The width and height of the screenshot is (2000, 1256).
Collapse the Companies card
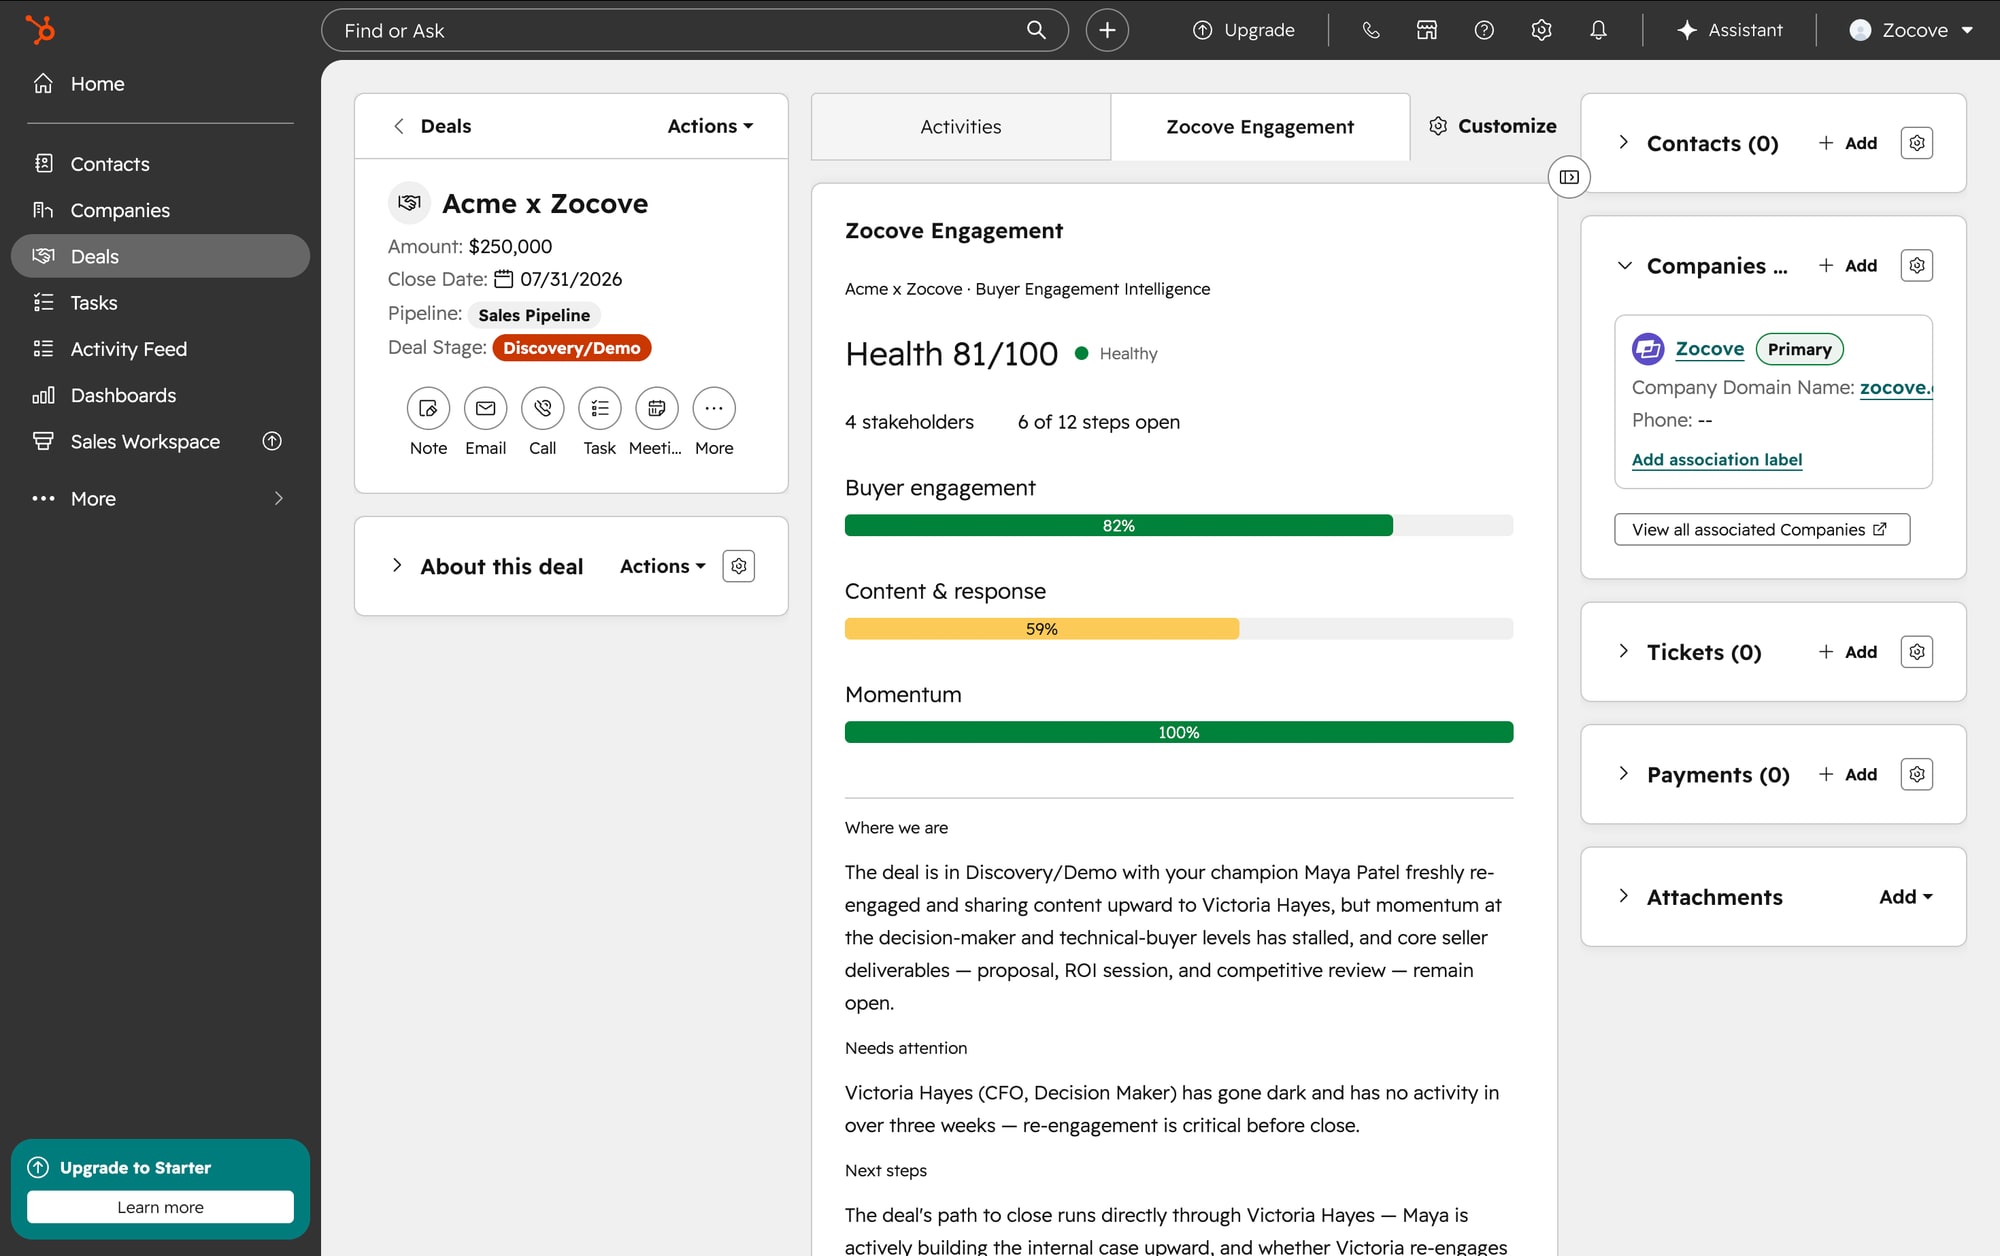(x=1624, y=266)
